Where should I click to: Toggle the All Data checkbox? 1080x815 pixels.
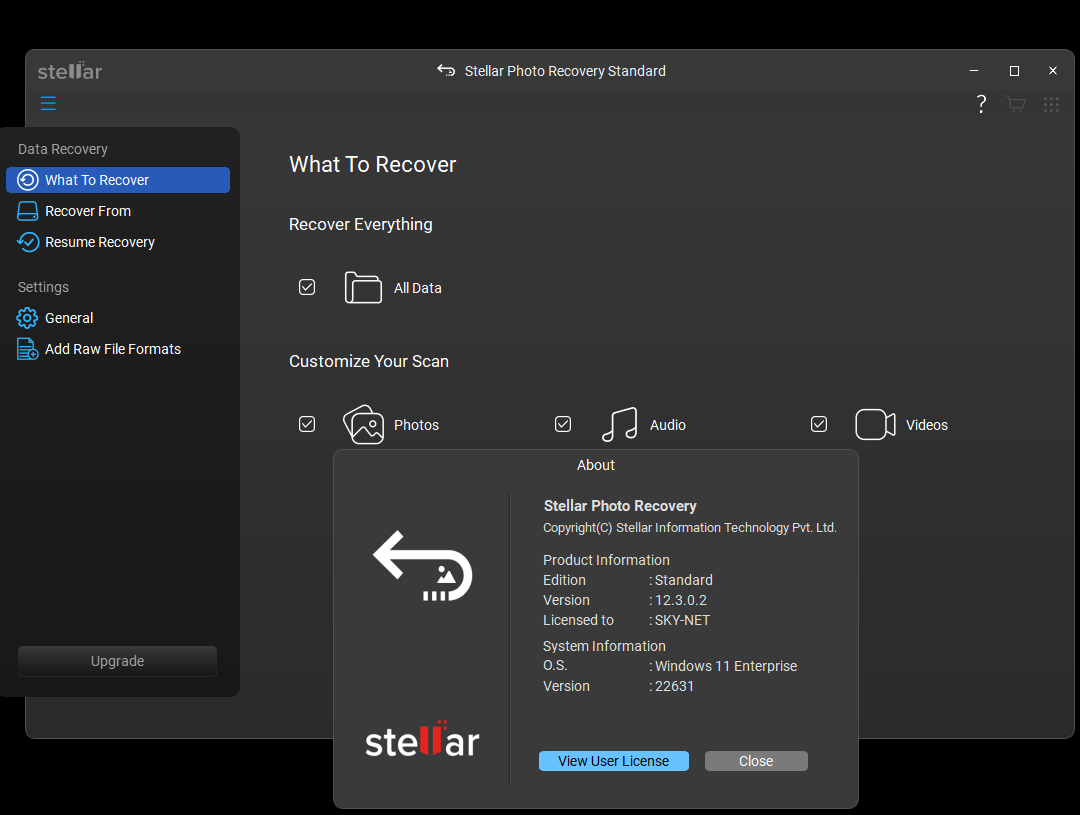pos(307,287)
